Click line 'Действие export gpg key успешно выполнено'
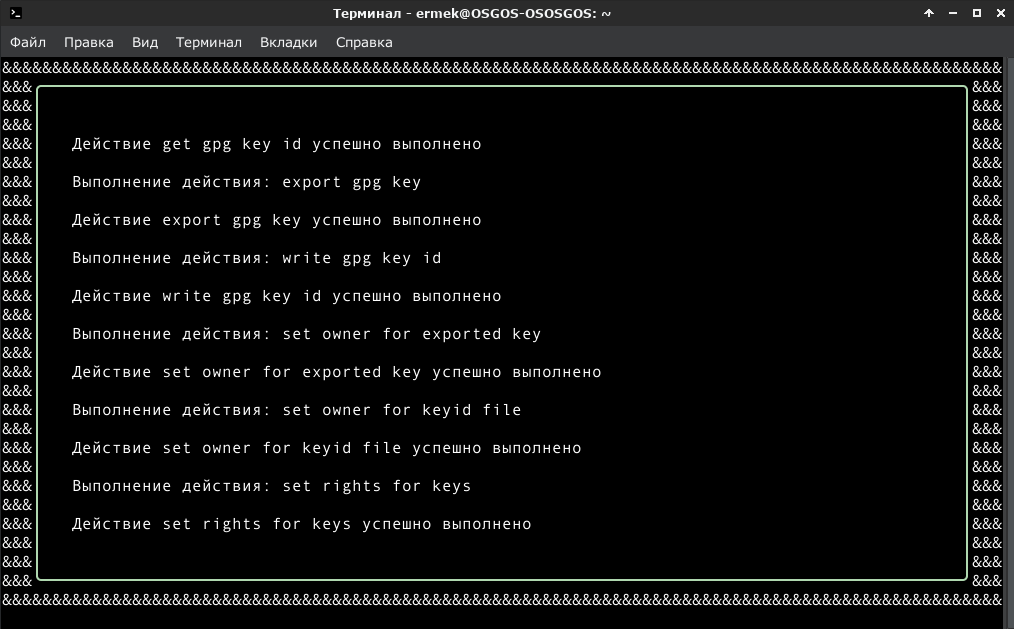 (277, 220)
